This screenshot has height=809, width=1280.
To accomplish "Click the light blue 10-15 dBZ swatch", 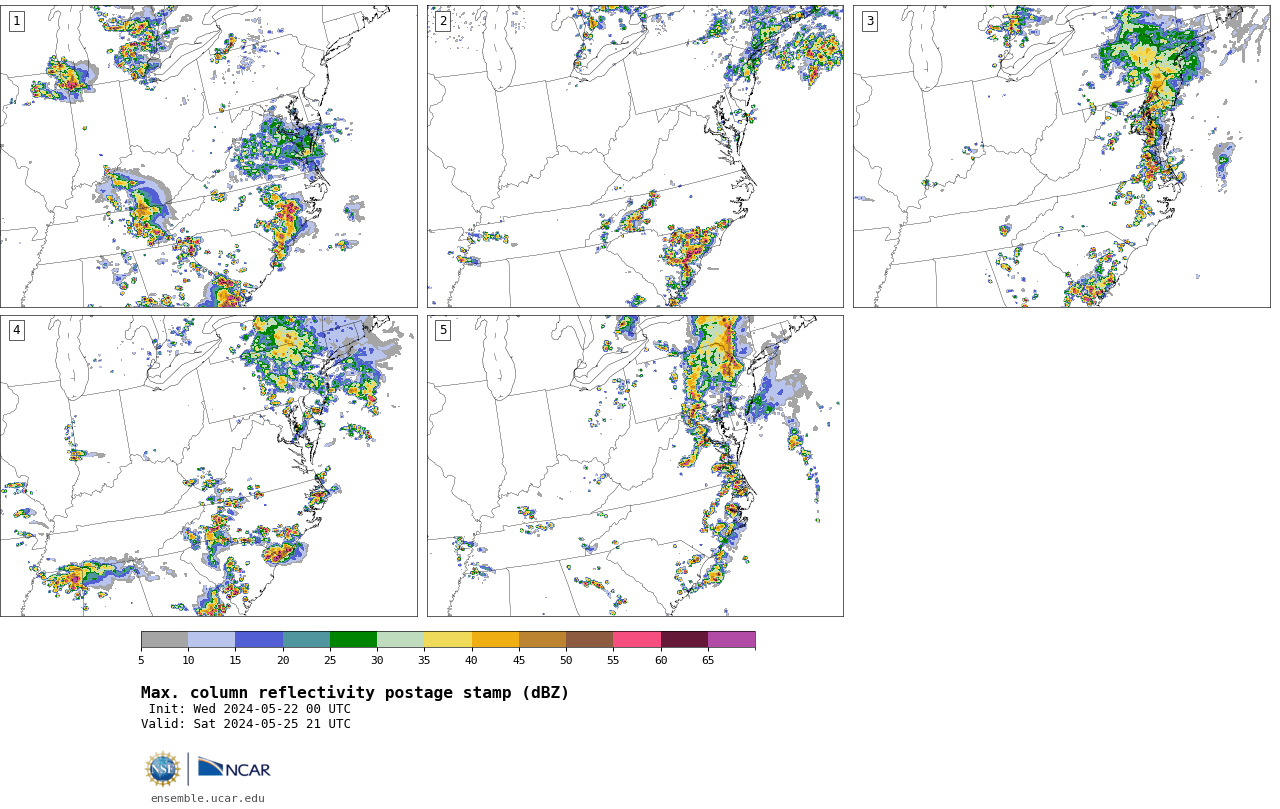I will 212,640.
